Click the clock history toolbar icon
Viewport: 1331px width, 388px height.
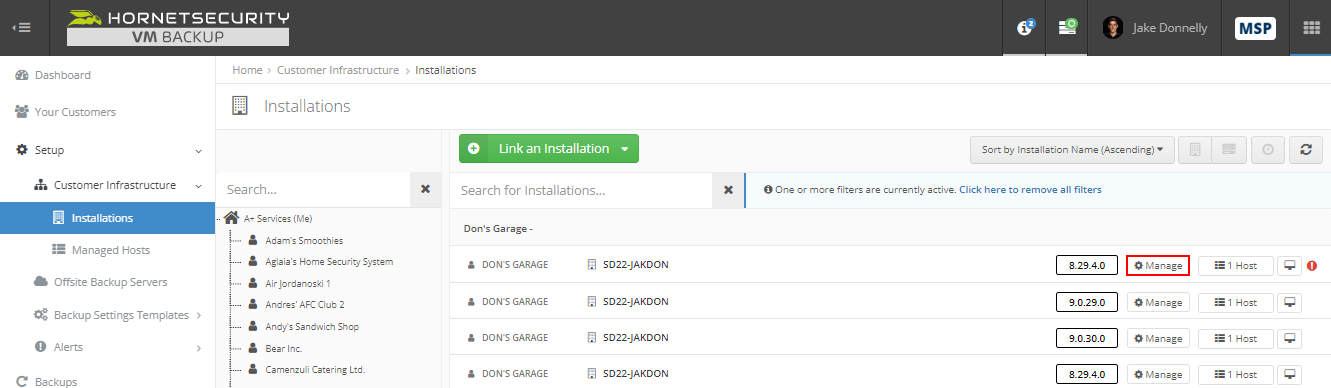[x=1268, y=150]
